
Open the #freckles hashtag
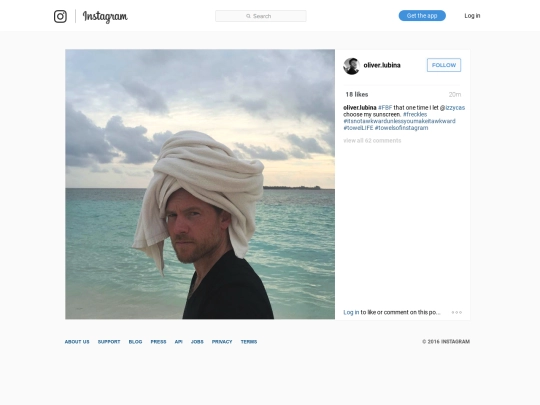click(x=415, y=114)
